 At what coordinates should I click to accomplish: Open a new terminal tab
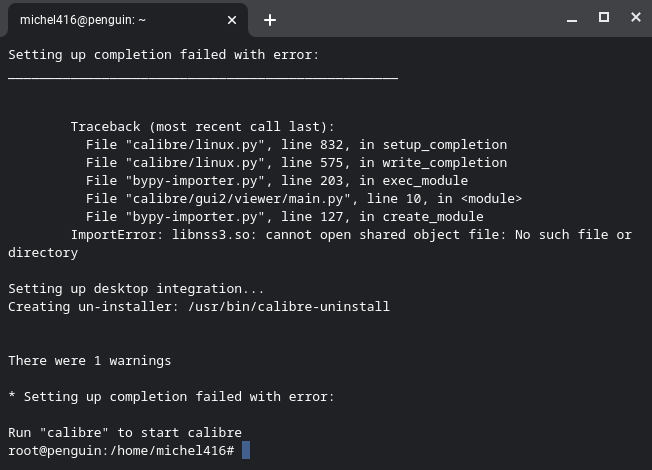tap(269, 19)
